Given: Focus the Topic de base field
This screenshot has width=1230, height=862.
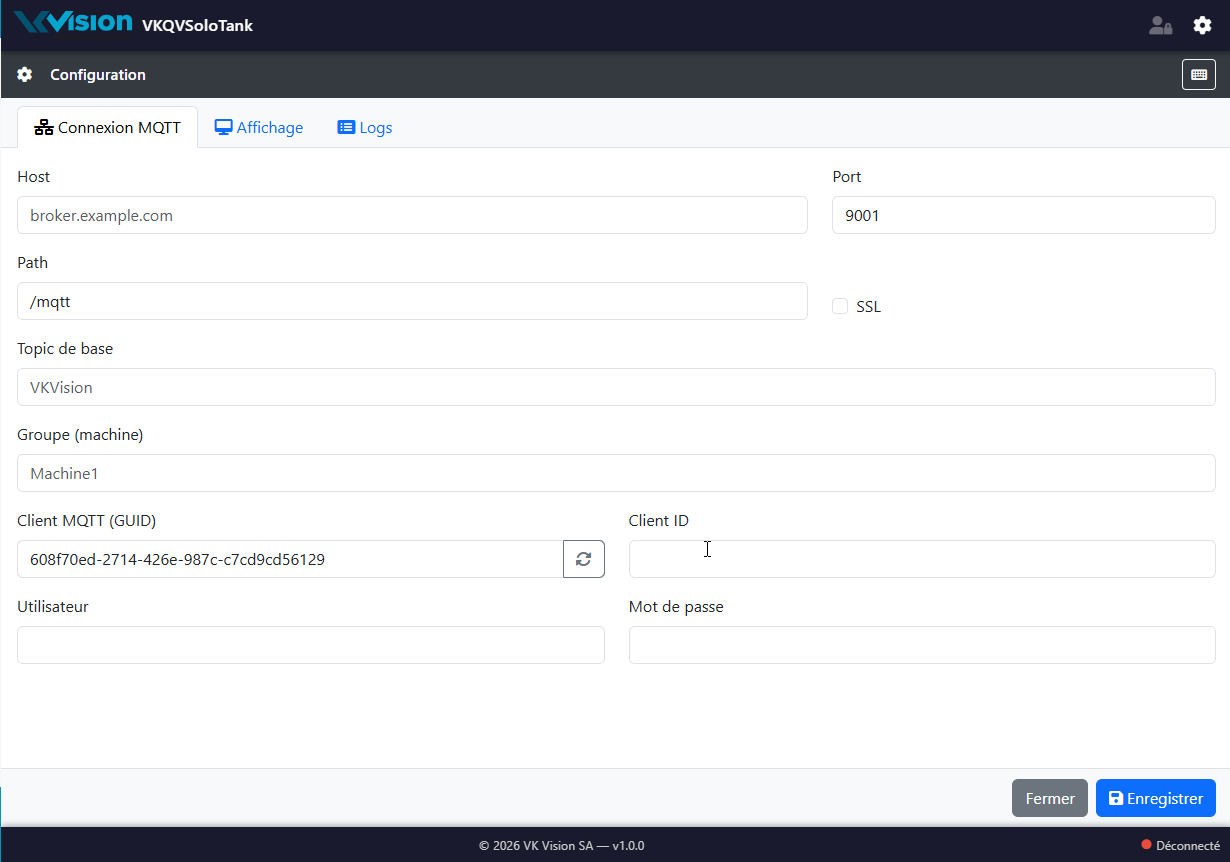Looking at the screenshot, I should coord(616,387).
